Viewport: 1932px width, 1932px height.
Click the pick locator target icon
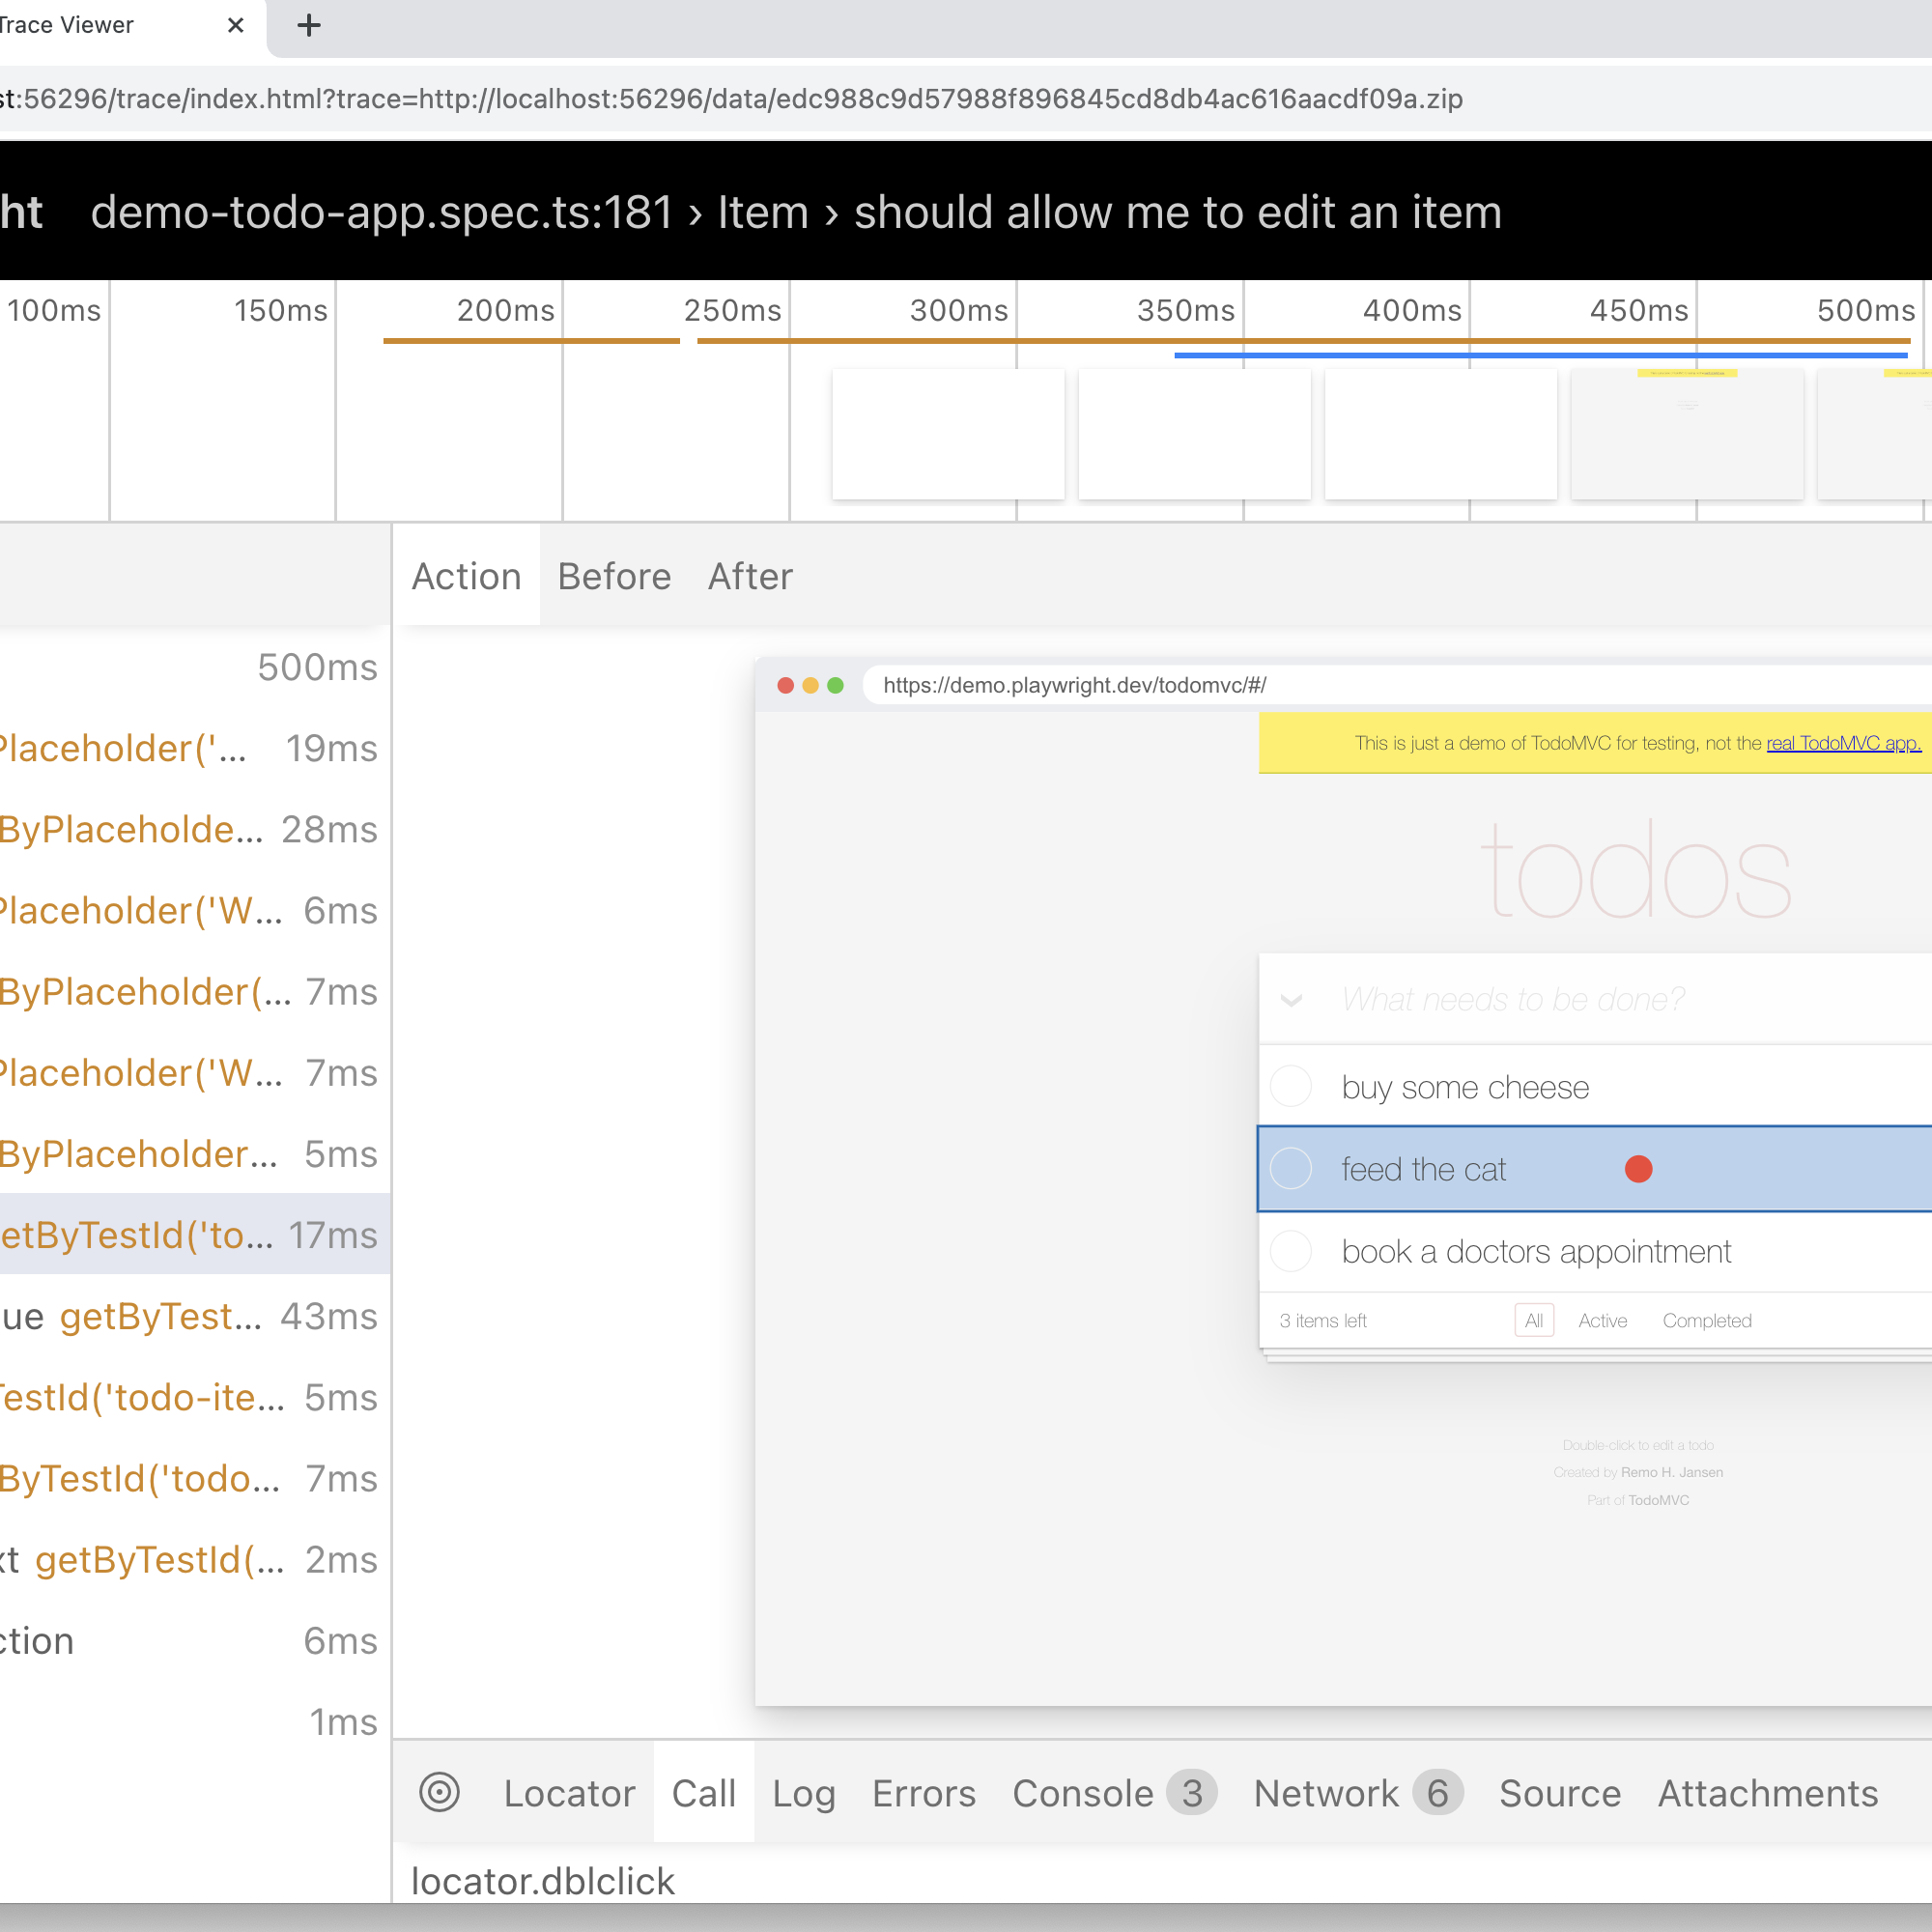tap(439, 1792)
